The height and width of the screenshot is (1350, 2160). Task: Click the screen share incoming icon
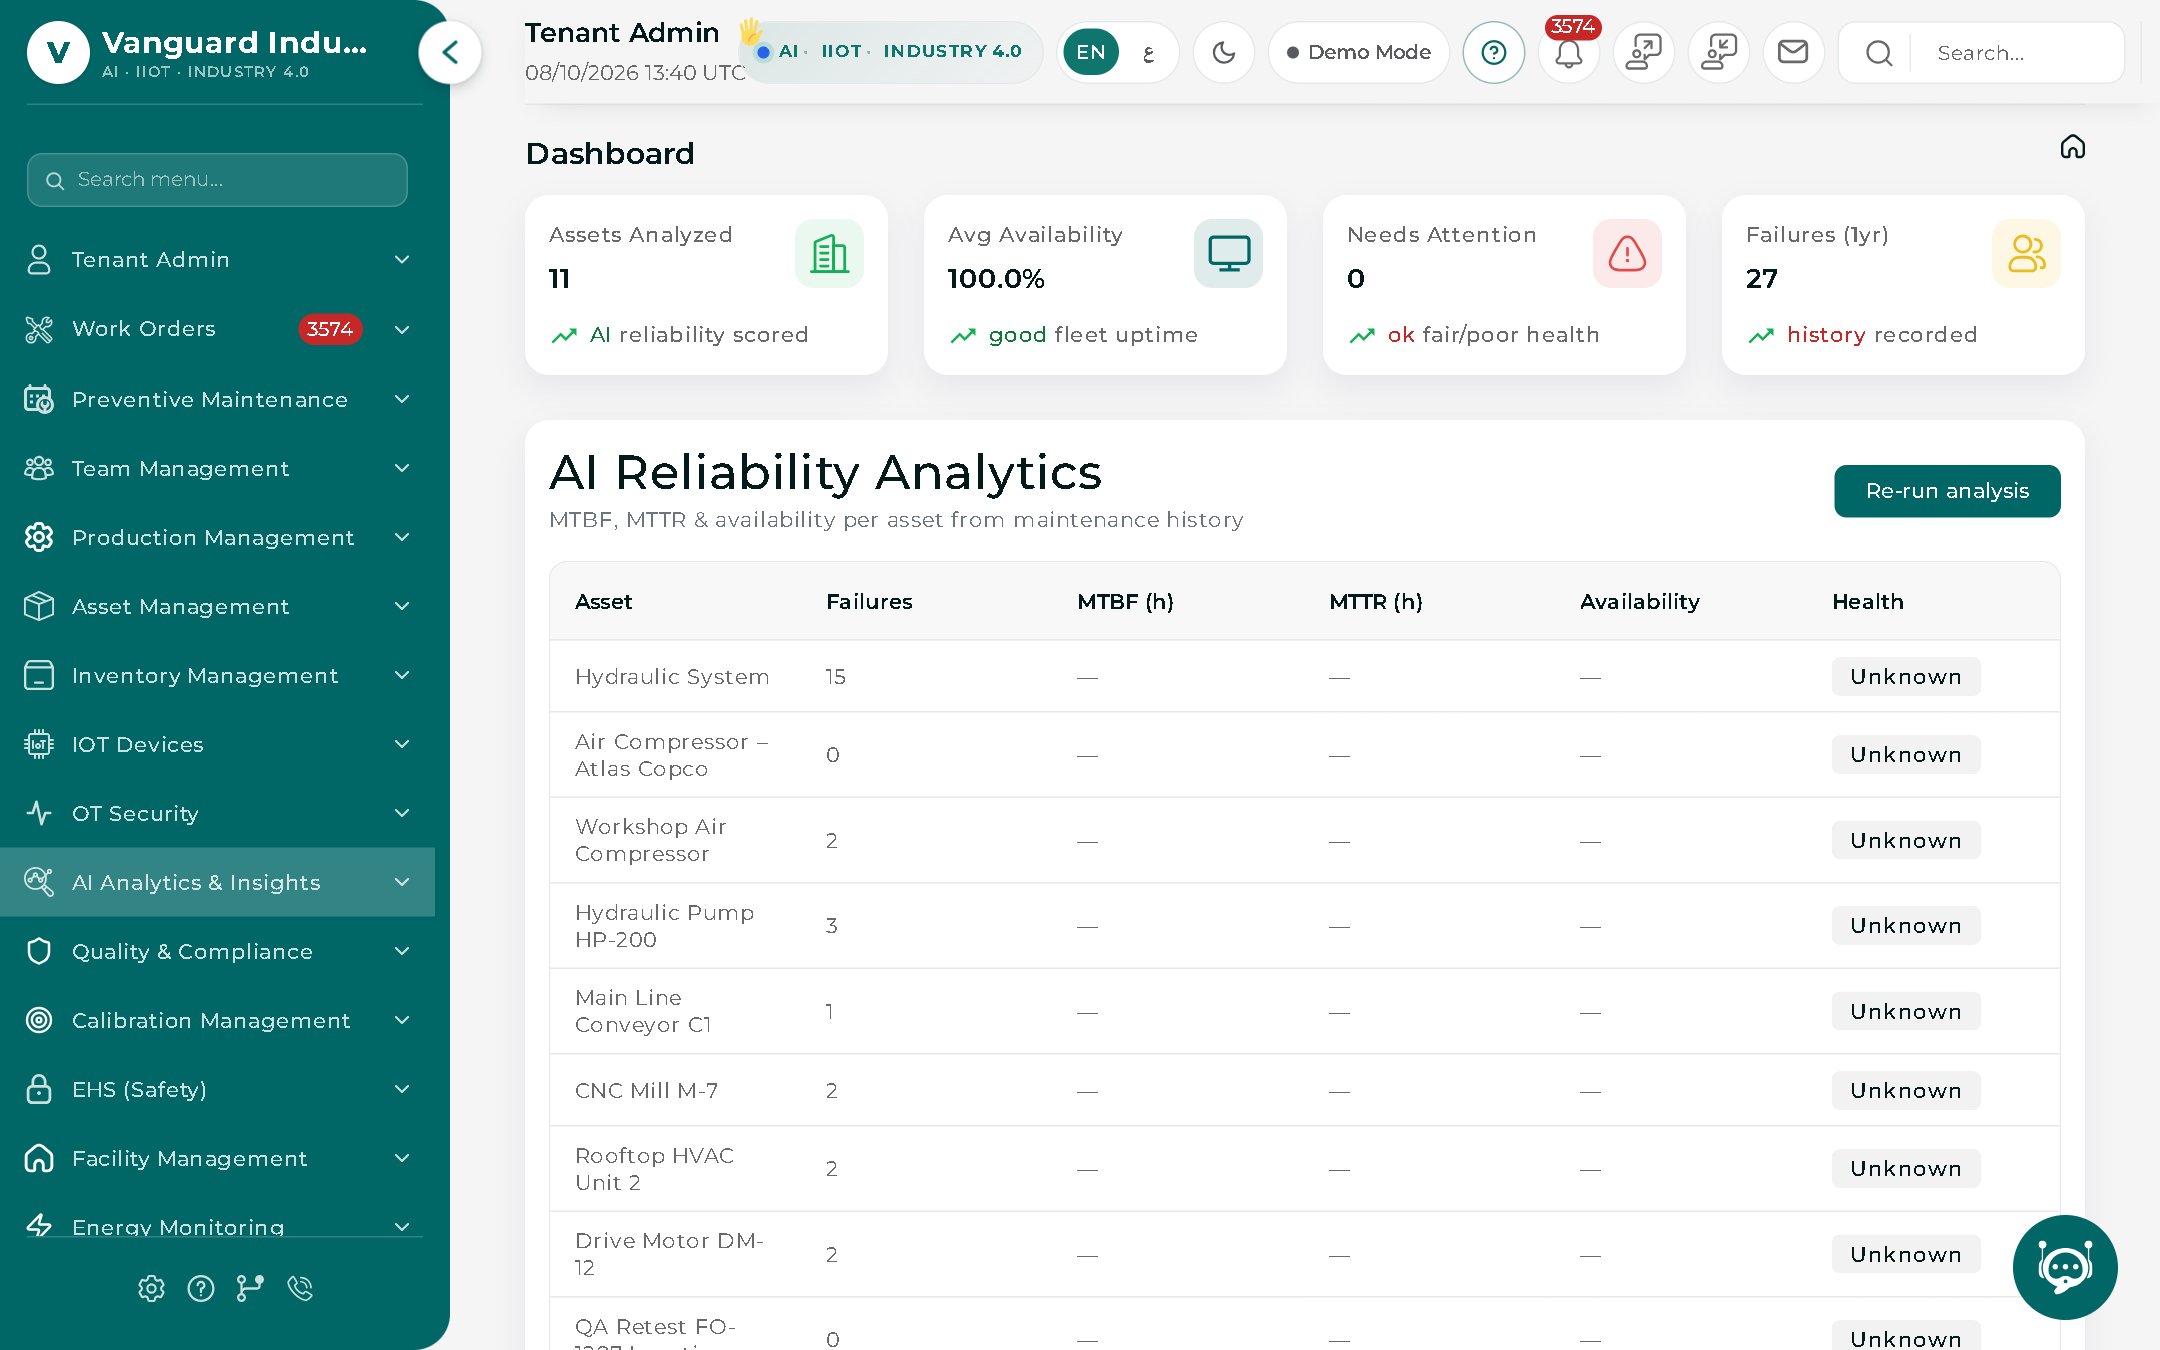pyautogui.click(x=1719, y=52)
